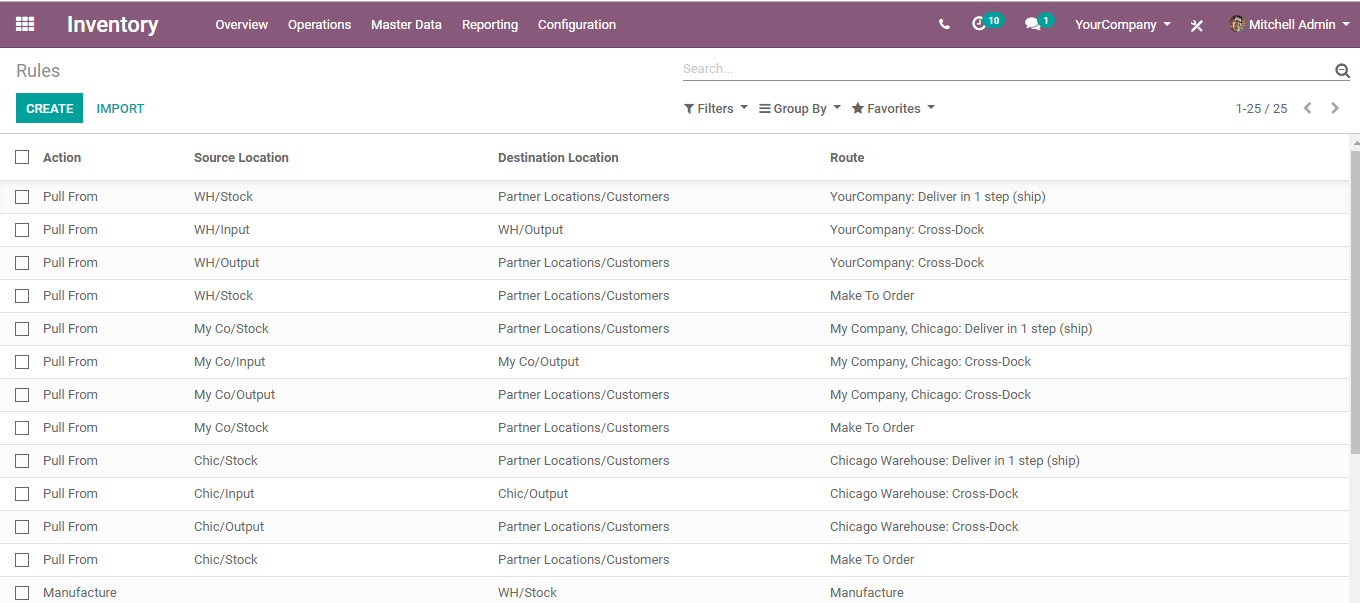Image resolution: width=1360 pixels, height=603 pixels.
Task: Tick the Manufacture rule row checkbox
Action: 22,593
